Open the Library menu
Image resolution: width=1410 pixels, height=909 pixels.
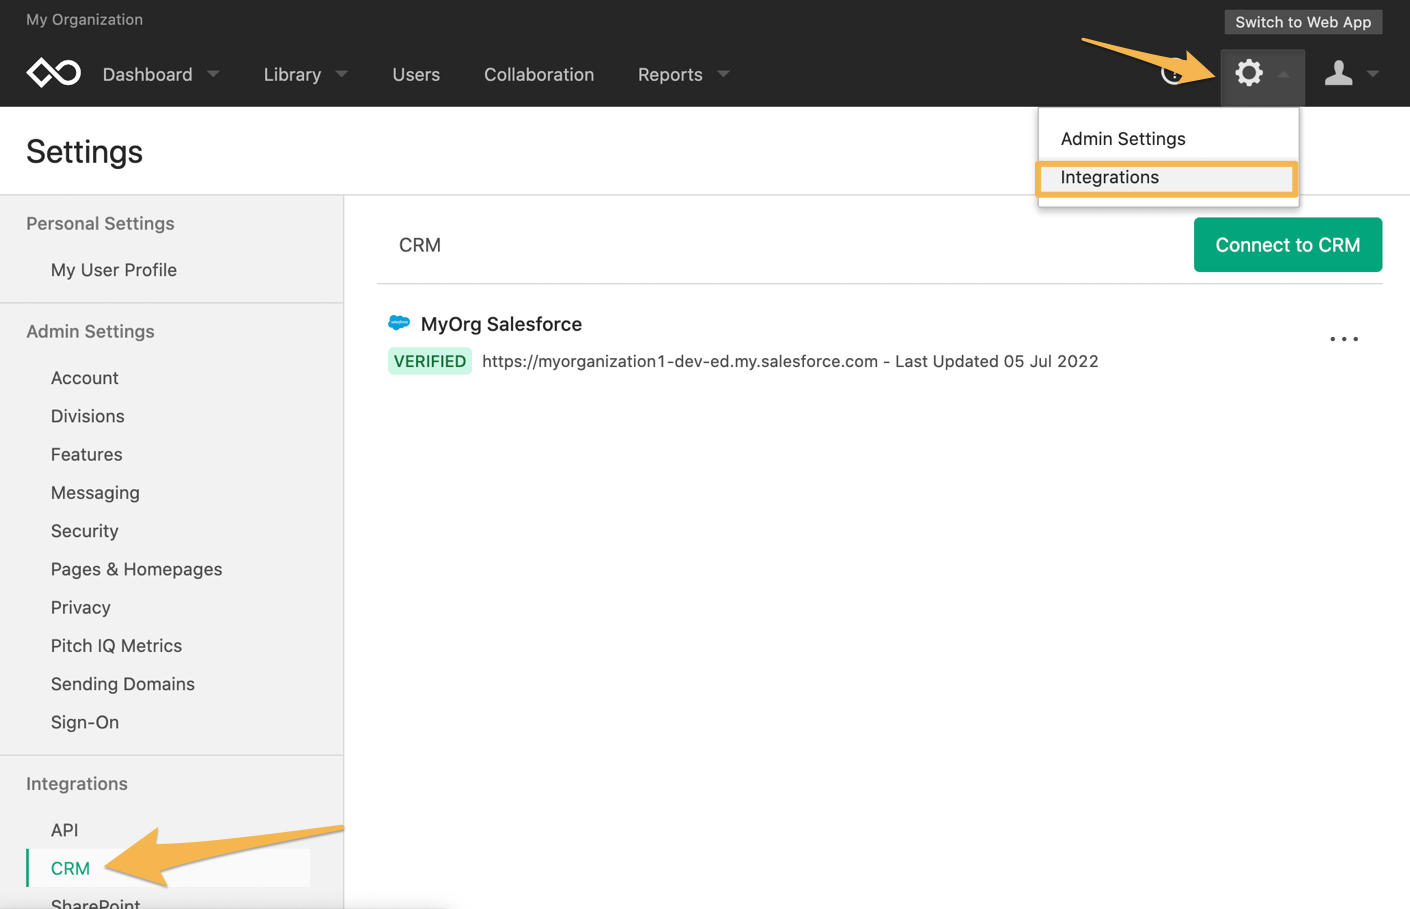[x=292, y=74]
